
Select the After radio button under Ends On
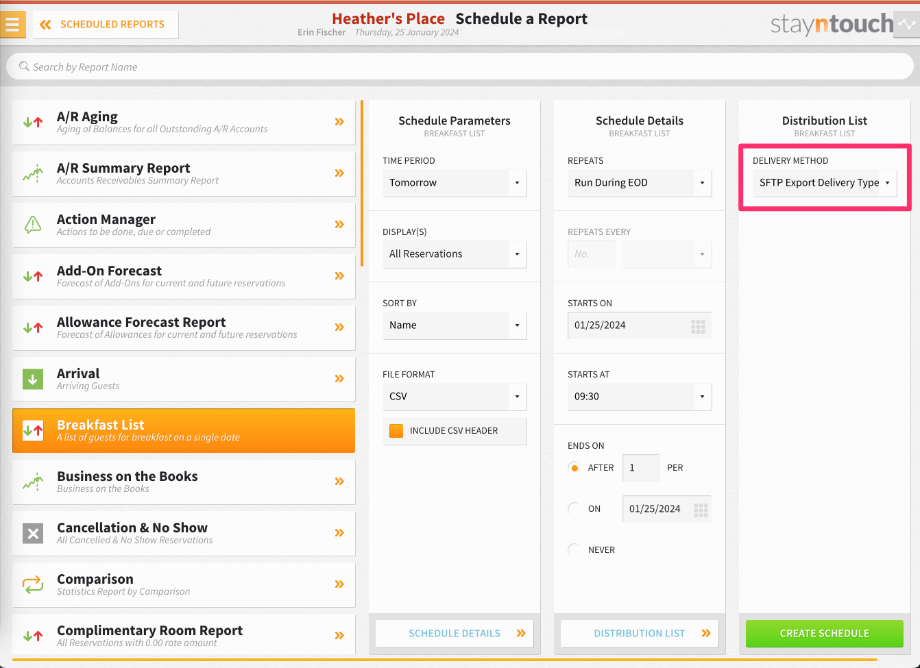574,468
